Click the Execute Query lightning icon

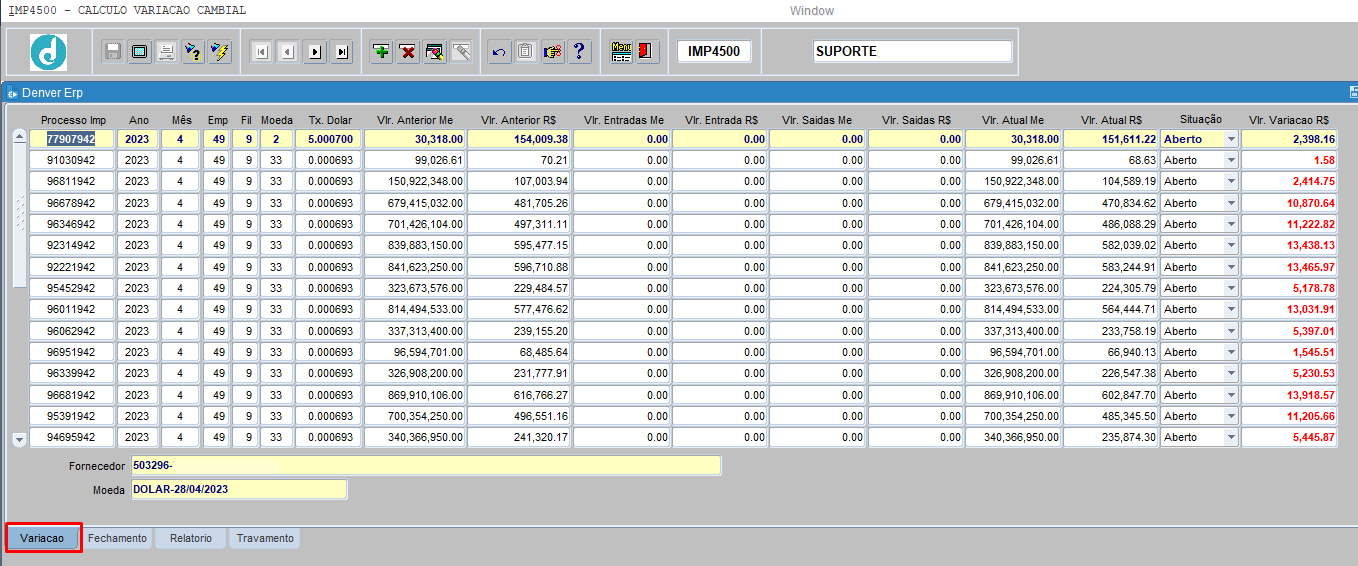coord(220,51)
